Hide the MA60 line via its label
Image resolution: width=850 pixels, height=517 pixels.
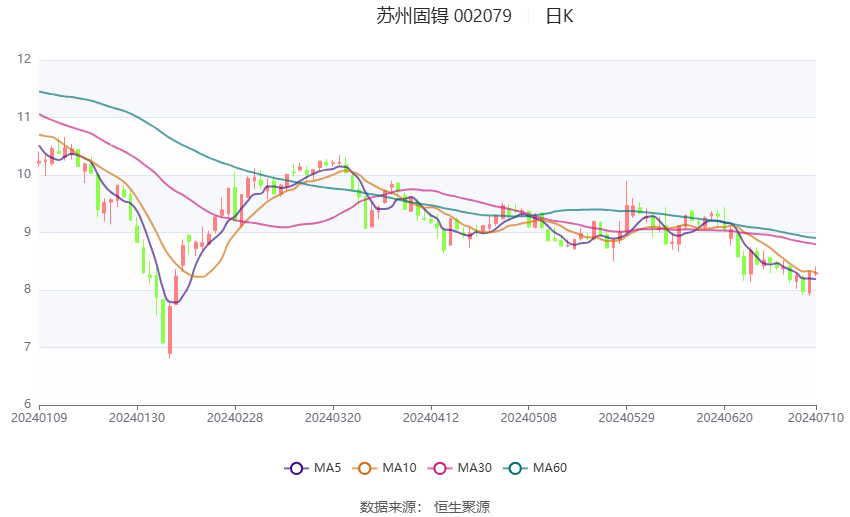[550, 468]
